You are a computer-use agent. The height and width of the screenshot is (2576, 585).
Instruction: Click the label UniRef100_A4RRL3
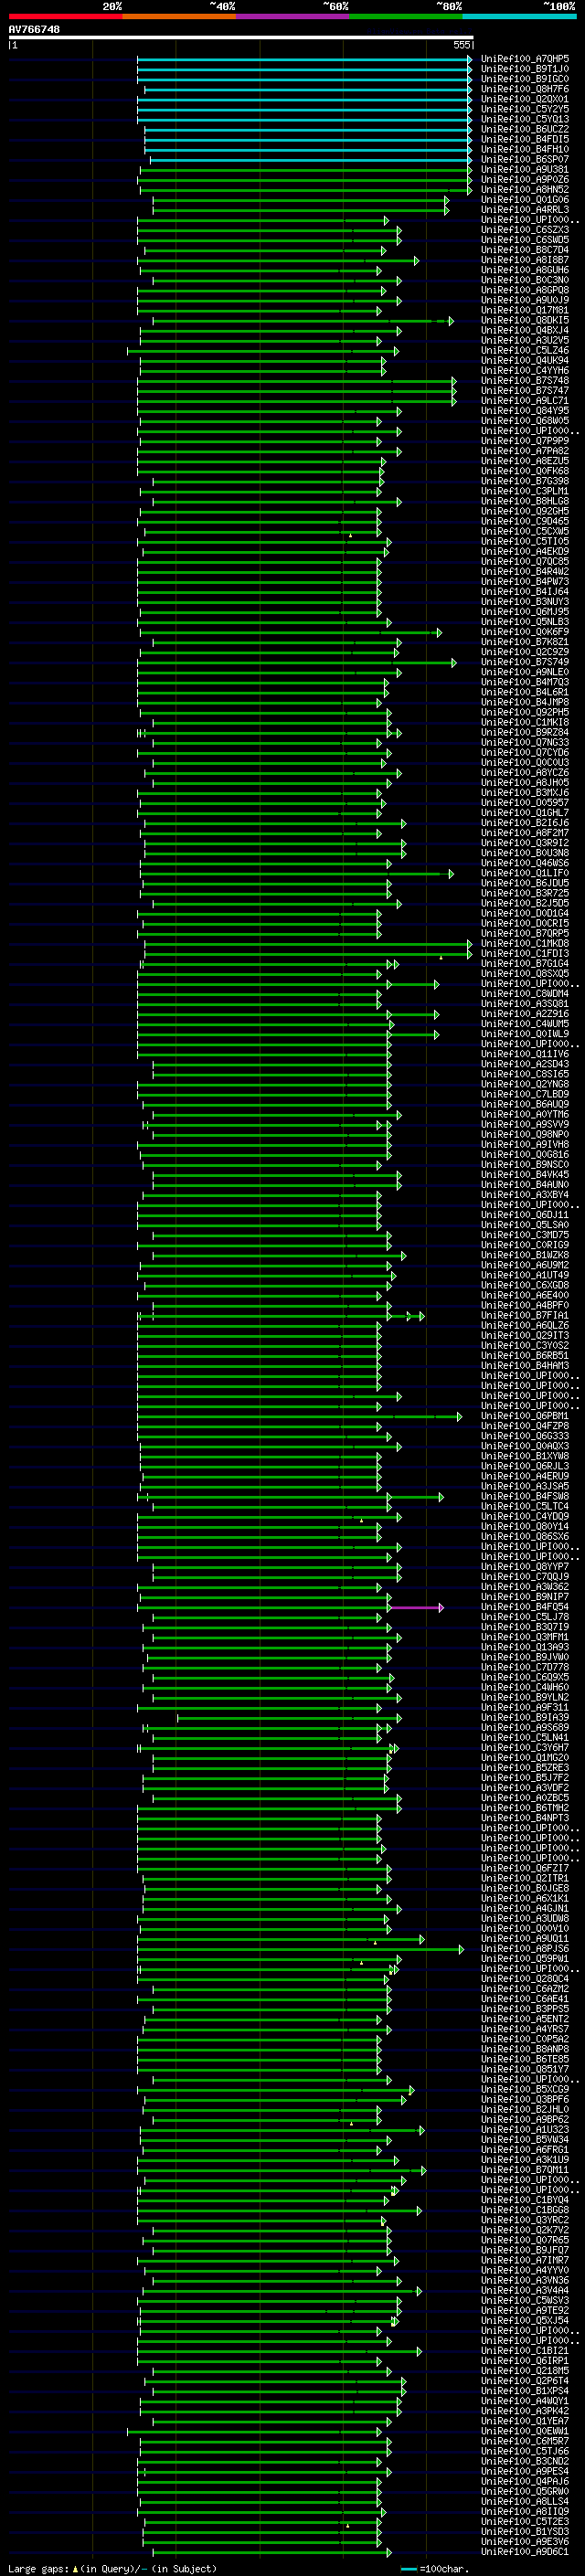click(x=525, y=210)
